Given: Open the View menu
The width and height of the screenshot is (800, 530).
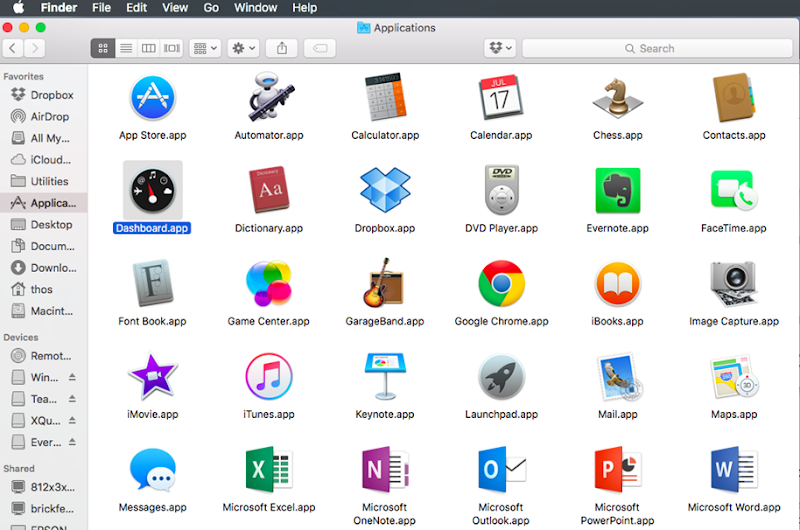Looking at the screenshot, I should [175, 8].
